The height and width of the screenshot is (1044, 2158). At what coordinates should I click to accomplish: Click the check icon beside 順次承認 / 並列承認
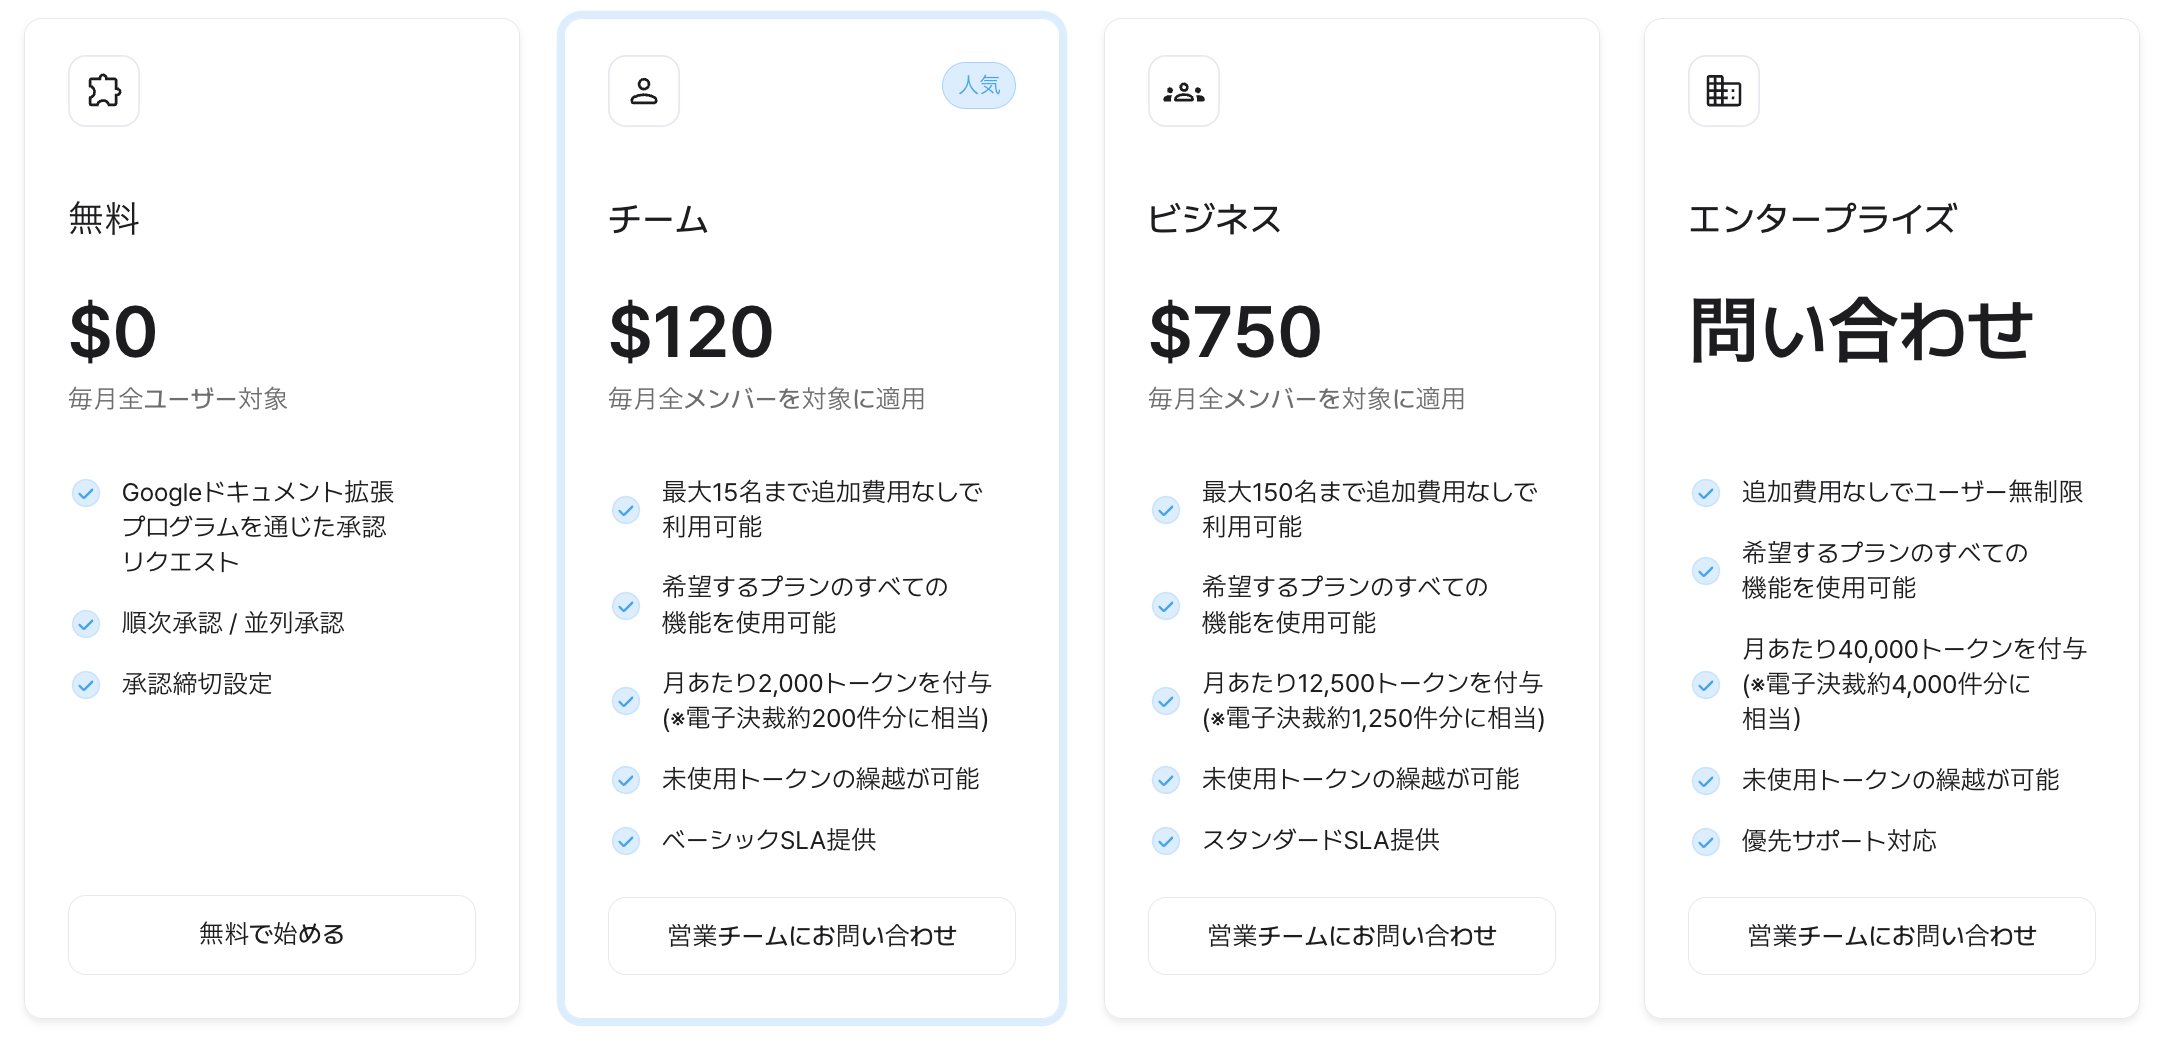coord(86,624)
